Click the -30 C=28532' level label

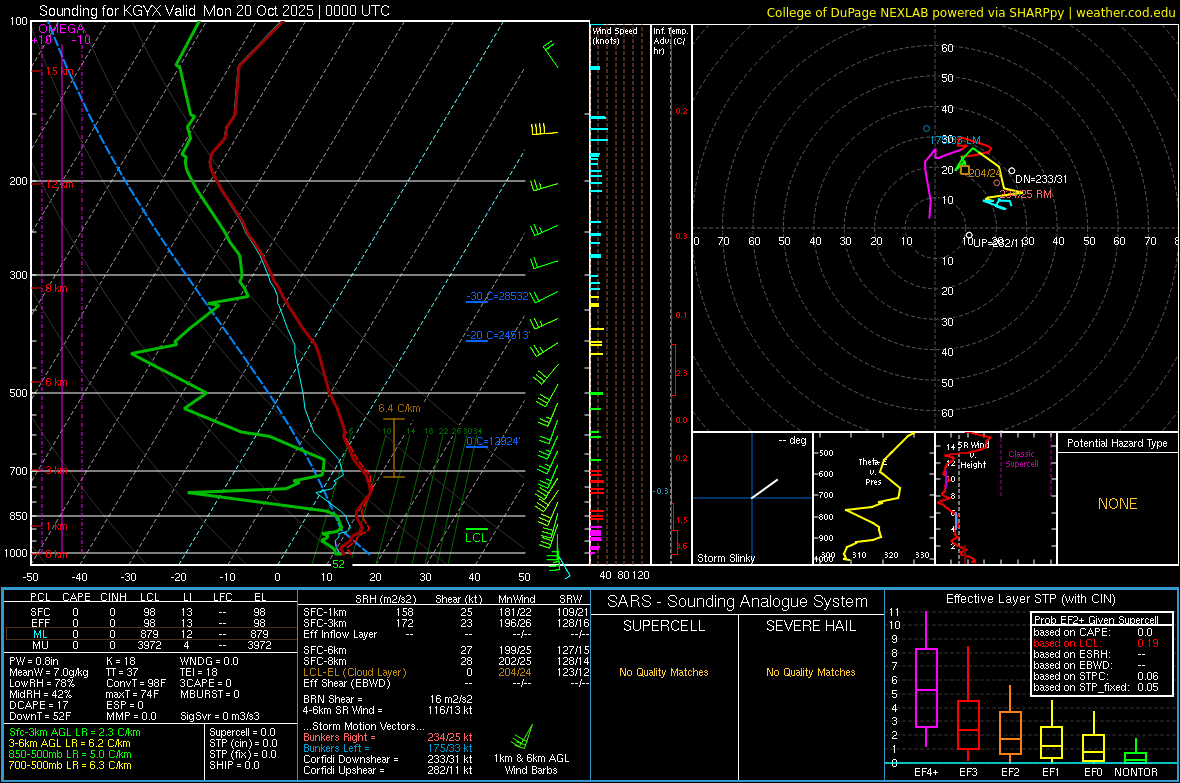(x=498, y=296)
